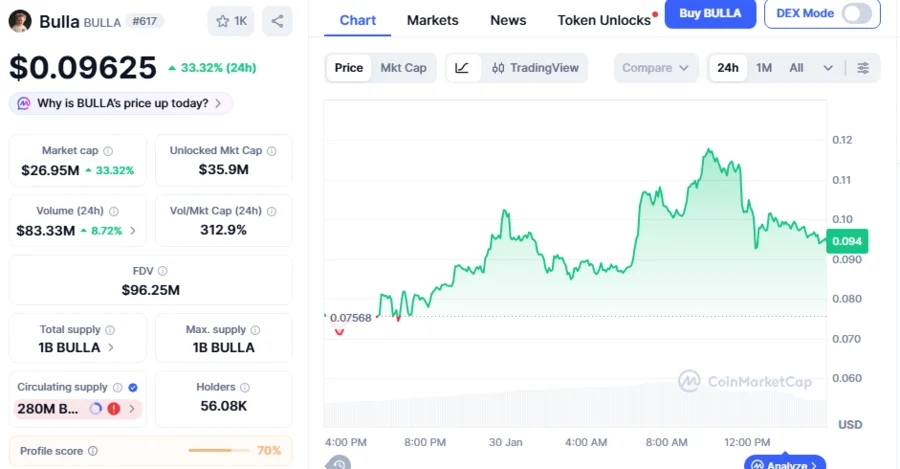Screen dimensions: 900x469
Task: Add Bulla to watchlist via star button
Action: tap(231, 21)
